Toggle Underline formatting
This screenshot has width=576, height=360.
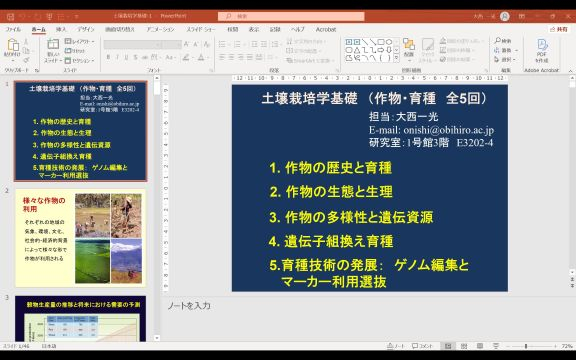tap(127, 57)
